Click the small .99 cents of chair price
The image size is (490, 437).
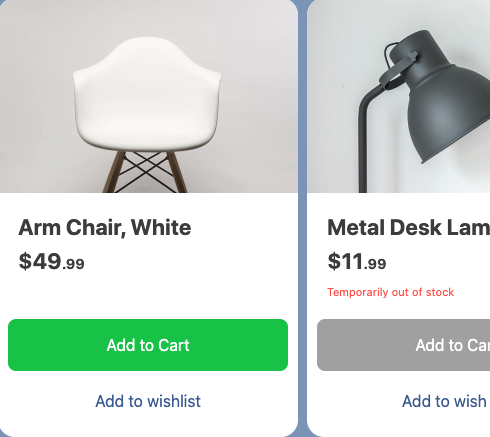click(73, 264)
